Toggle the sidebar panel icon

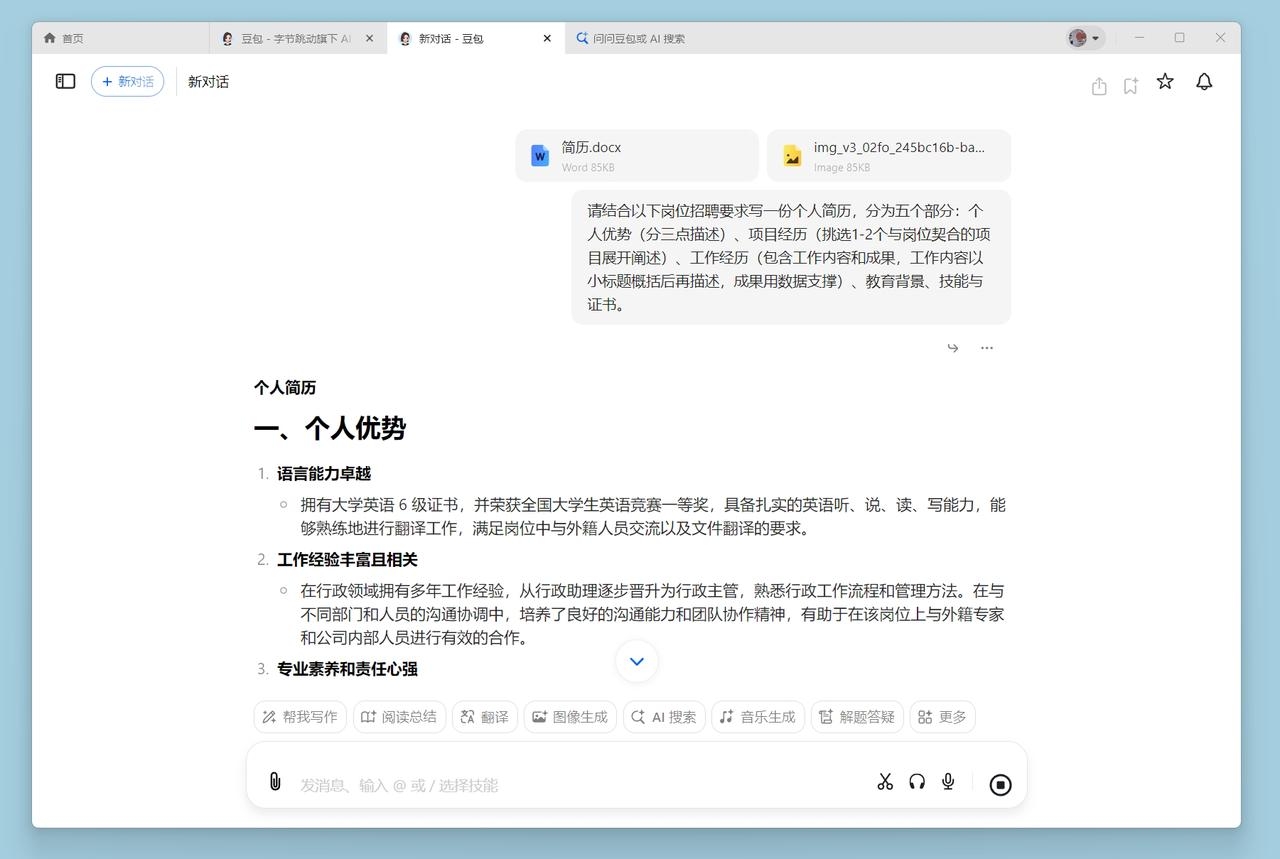(x=65, y=81)
